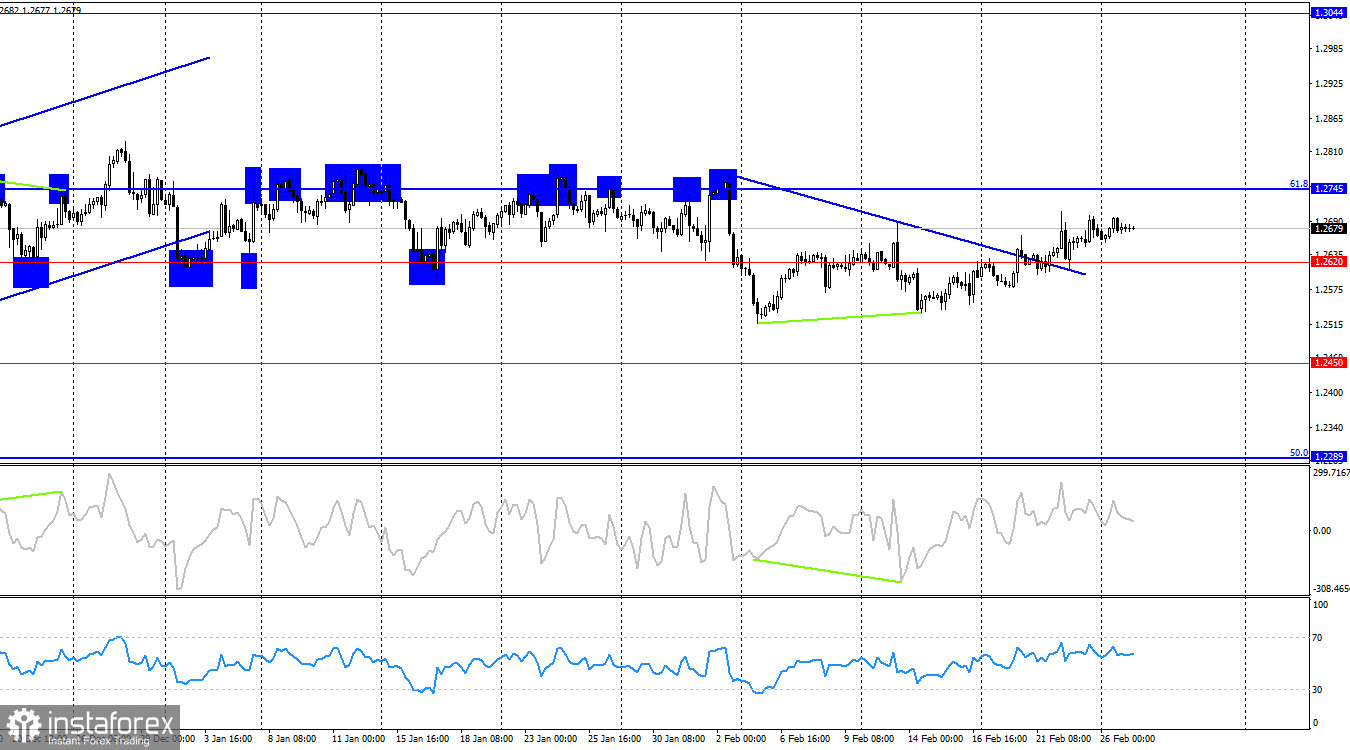Click the 15 Jan 16:00 time label
Viewport: 1350px width, 750px height.
point(423,740)
